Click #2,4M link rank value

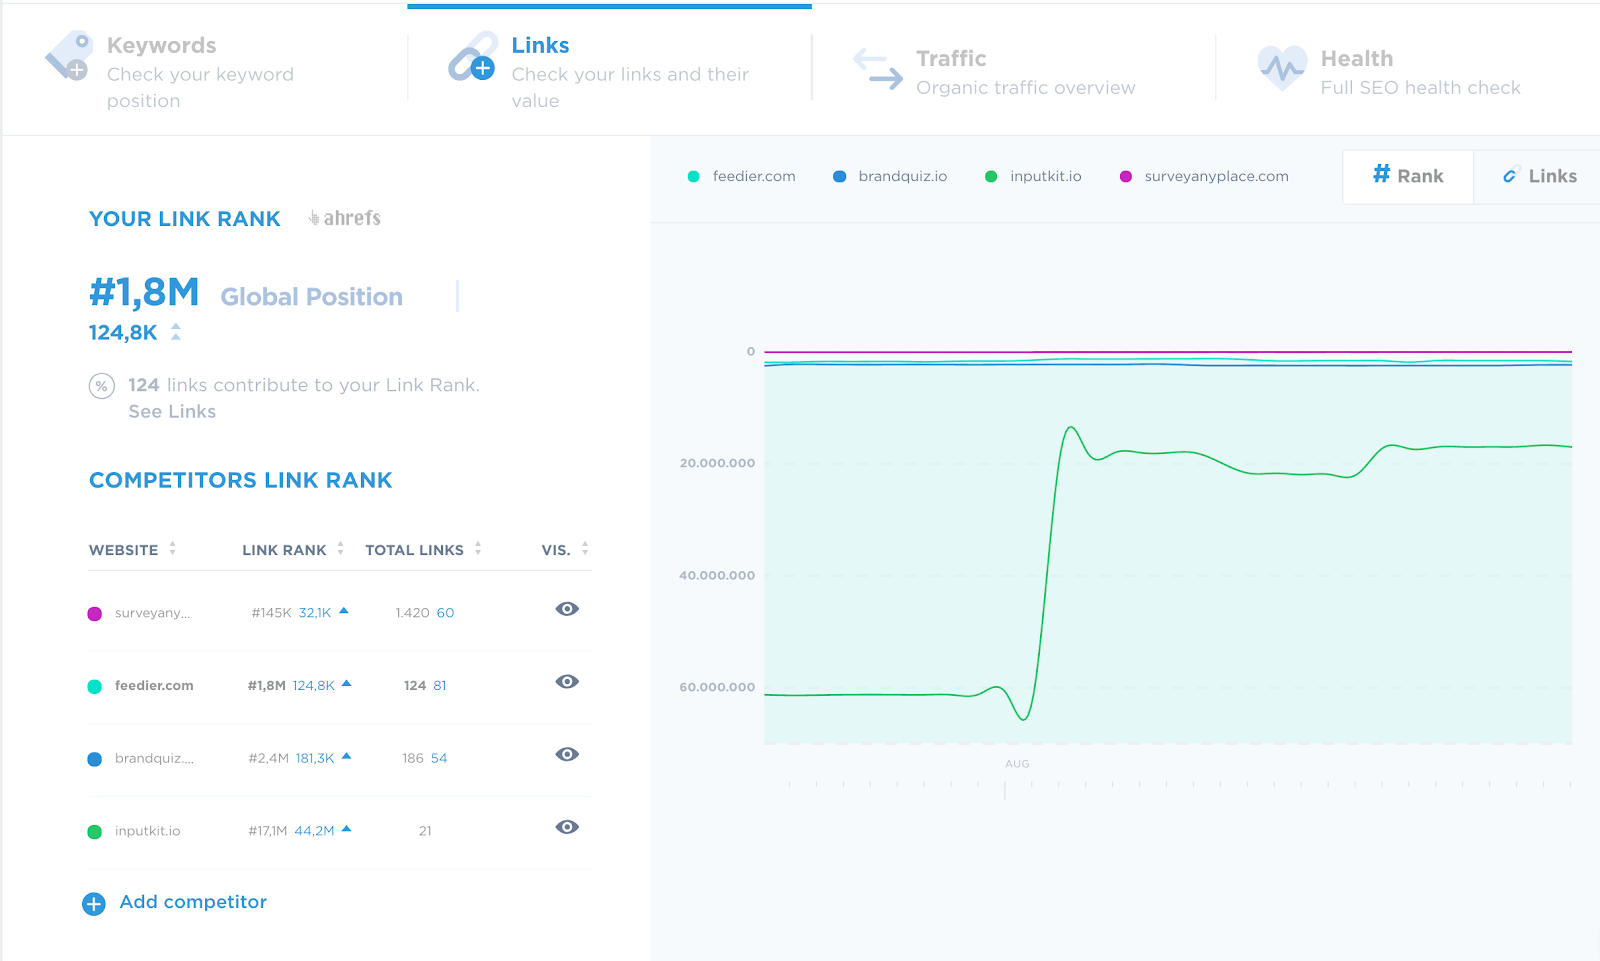pyautogui.click(x=268, y=759)
